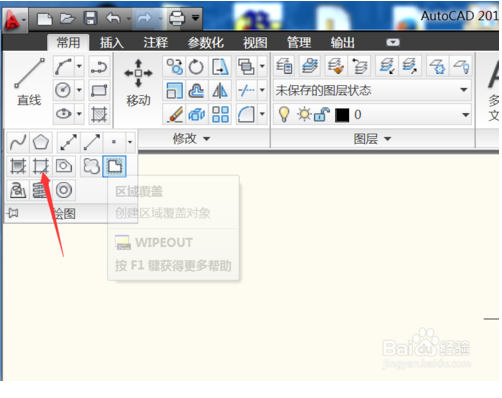
Task: Expand the arc tool options arrow
Action: [x=79, y=66]
